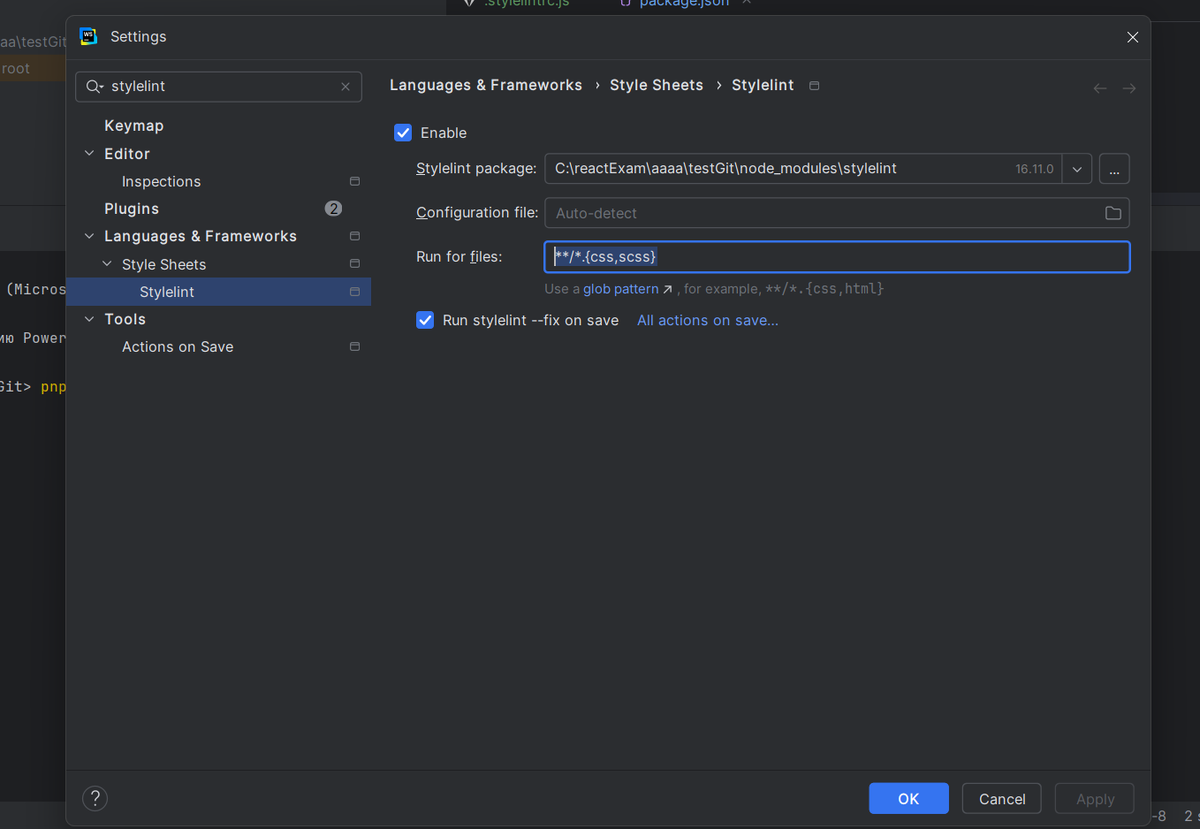Select Plugins in settings tree
The width and height of the screenshot is (1200, 829).
point(132,209)
